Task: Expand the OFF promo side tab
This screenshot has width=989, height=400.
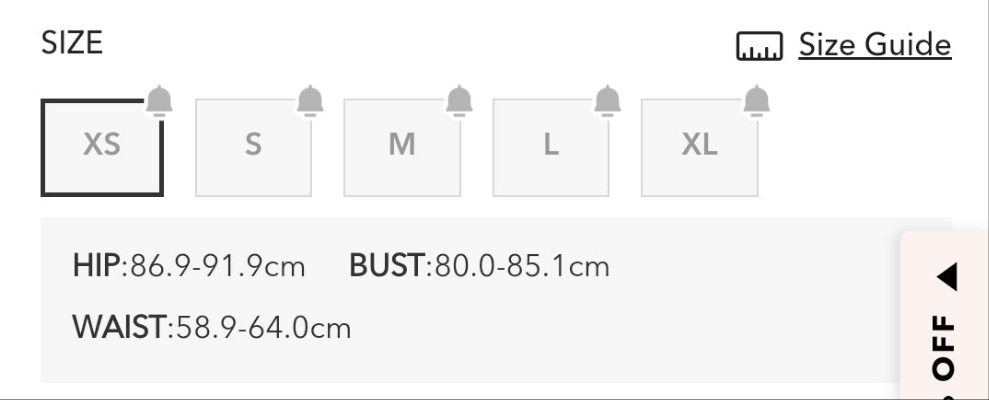Action: click(944, 340)
